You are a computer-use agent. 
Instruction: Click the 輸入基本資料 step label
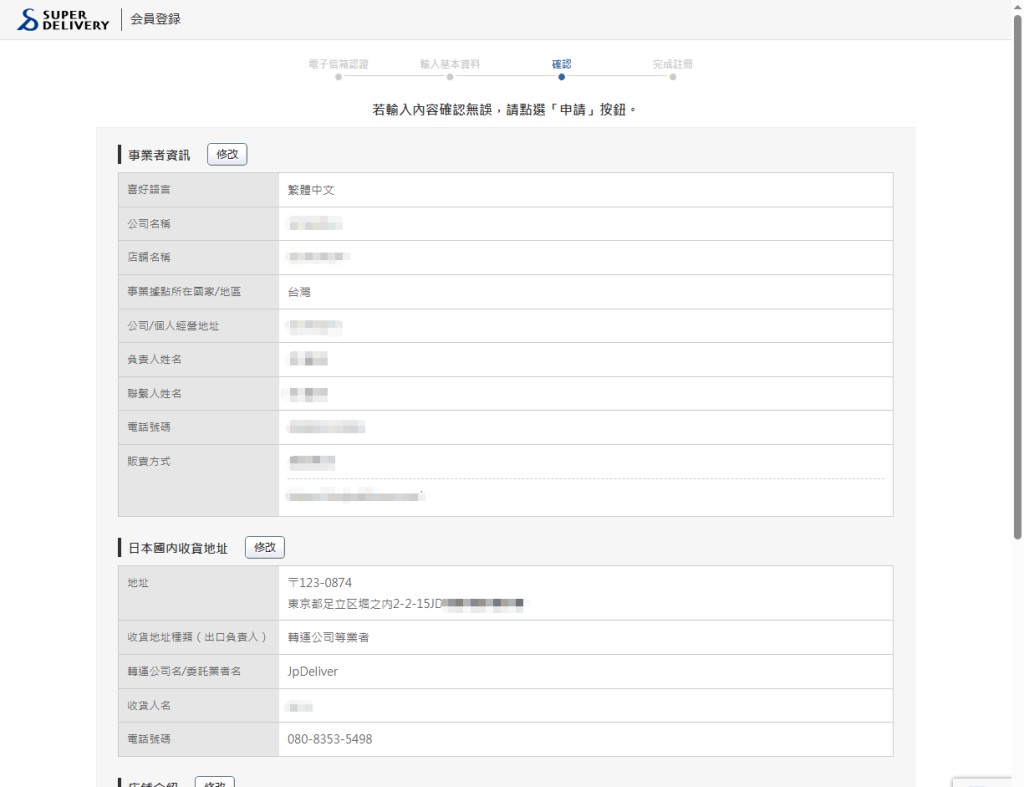(450, 64)
